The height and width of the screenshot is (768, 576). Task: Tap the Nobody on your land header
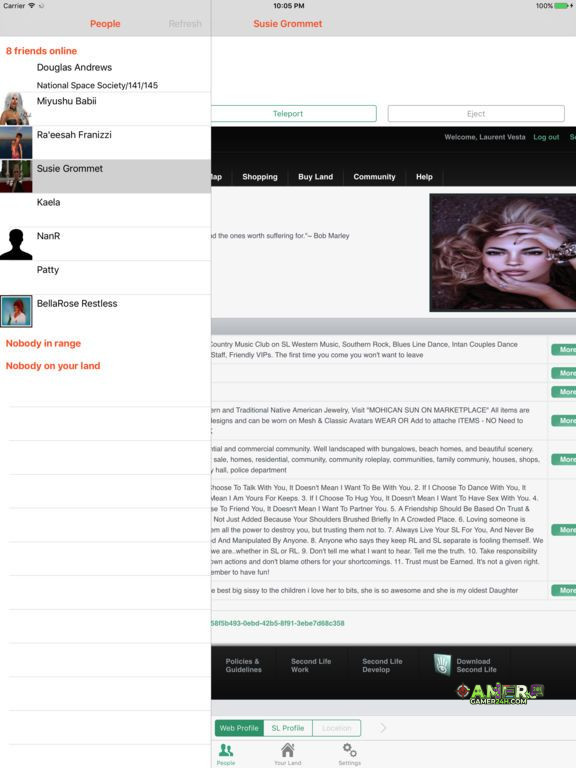click(53, 366)
